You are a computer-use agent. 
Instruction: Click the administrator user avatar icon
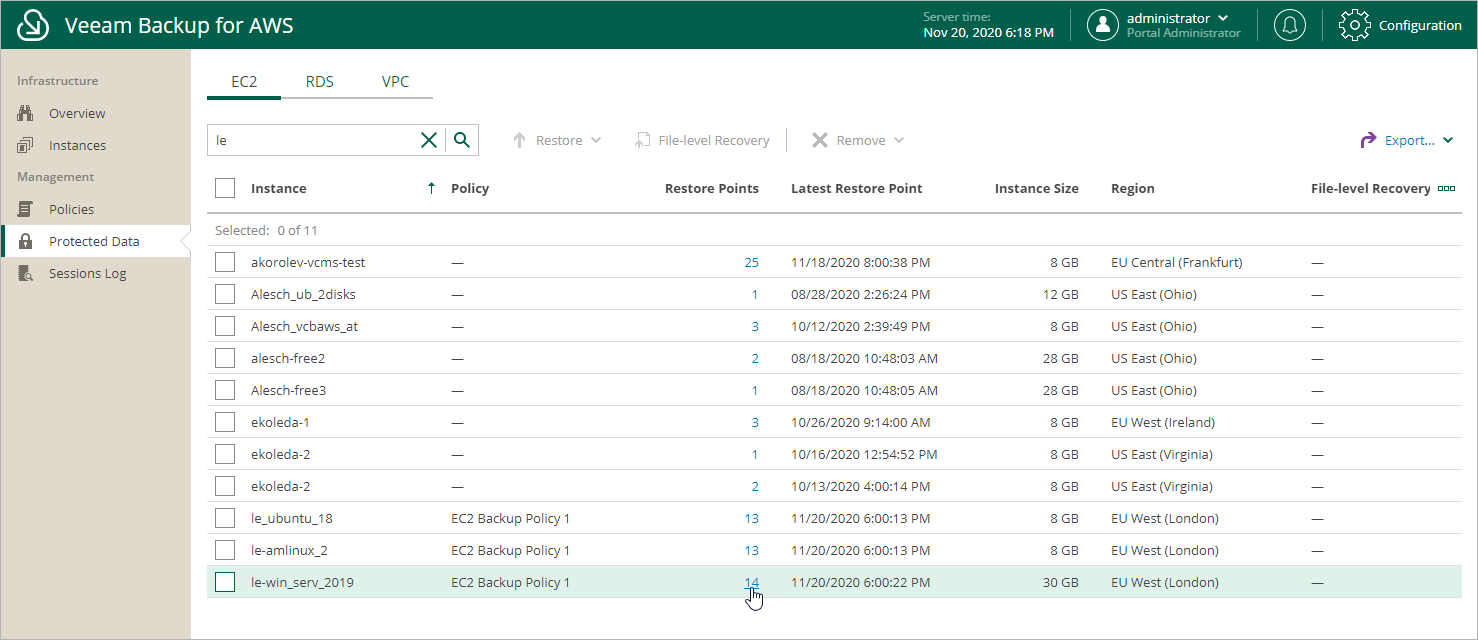click(x=1103, y=25)
